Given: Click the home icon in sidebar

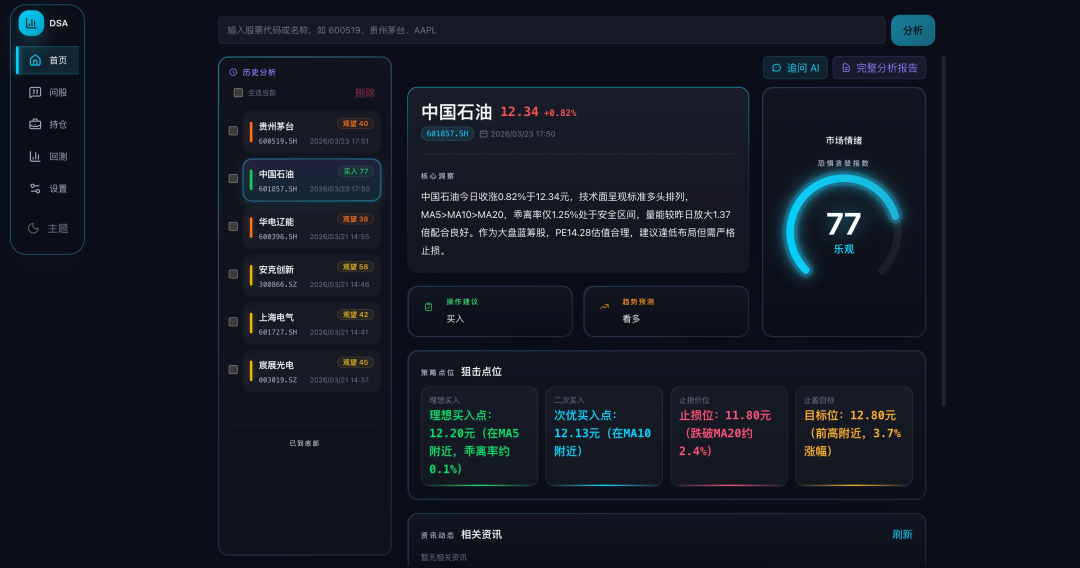Looking at the screenshot, I should pyautogui.click(x=35, y=61).
